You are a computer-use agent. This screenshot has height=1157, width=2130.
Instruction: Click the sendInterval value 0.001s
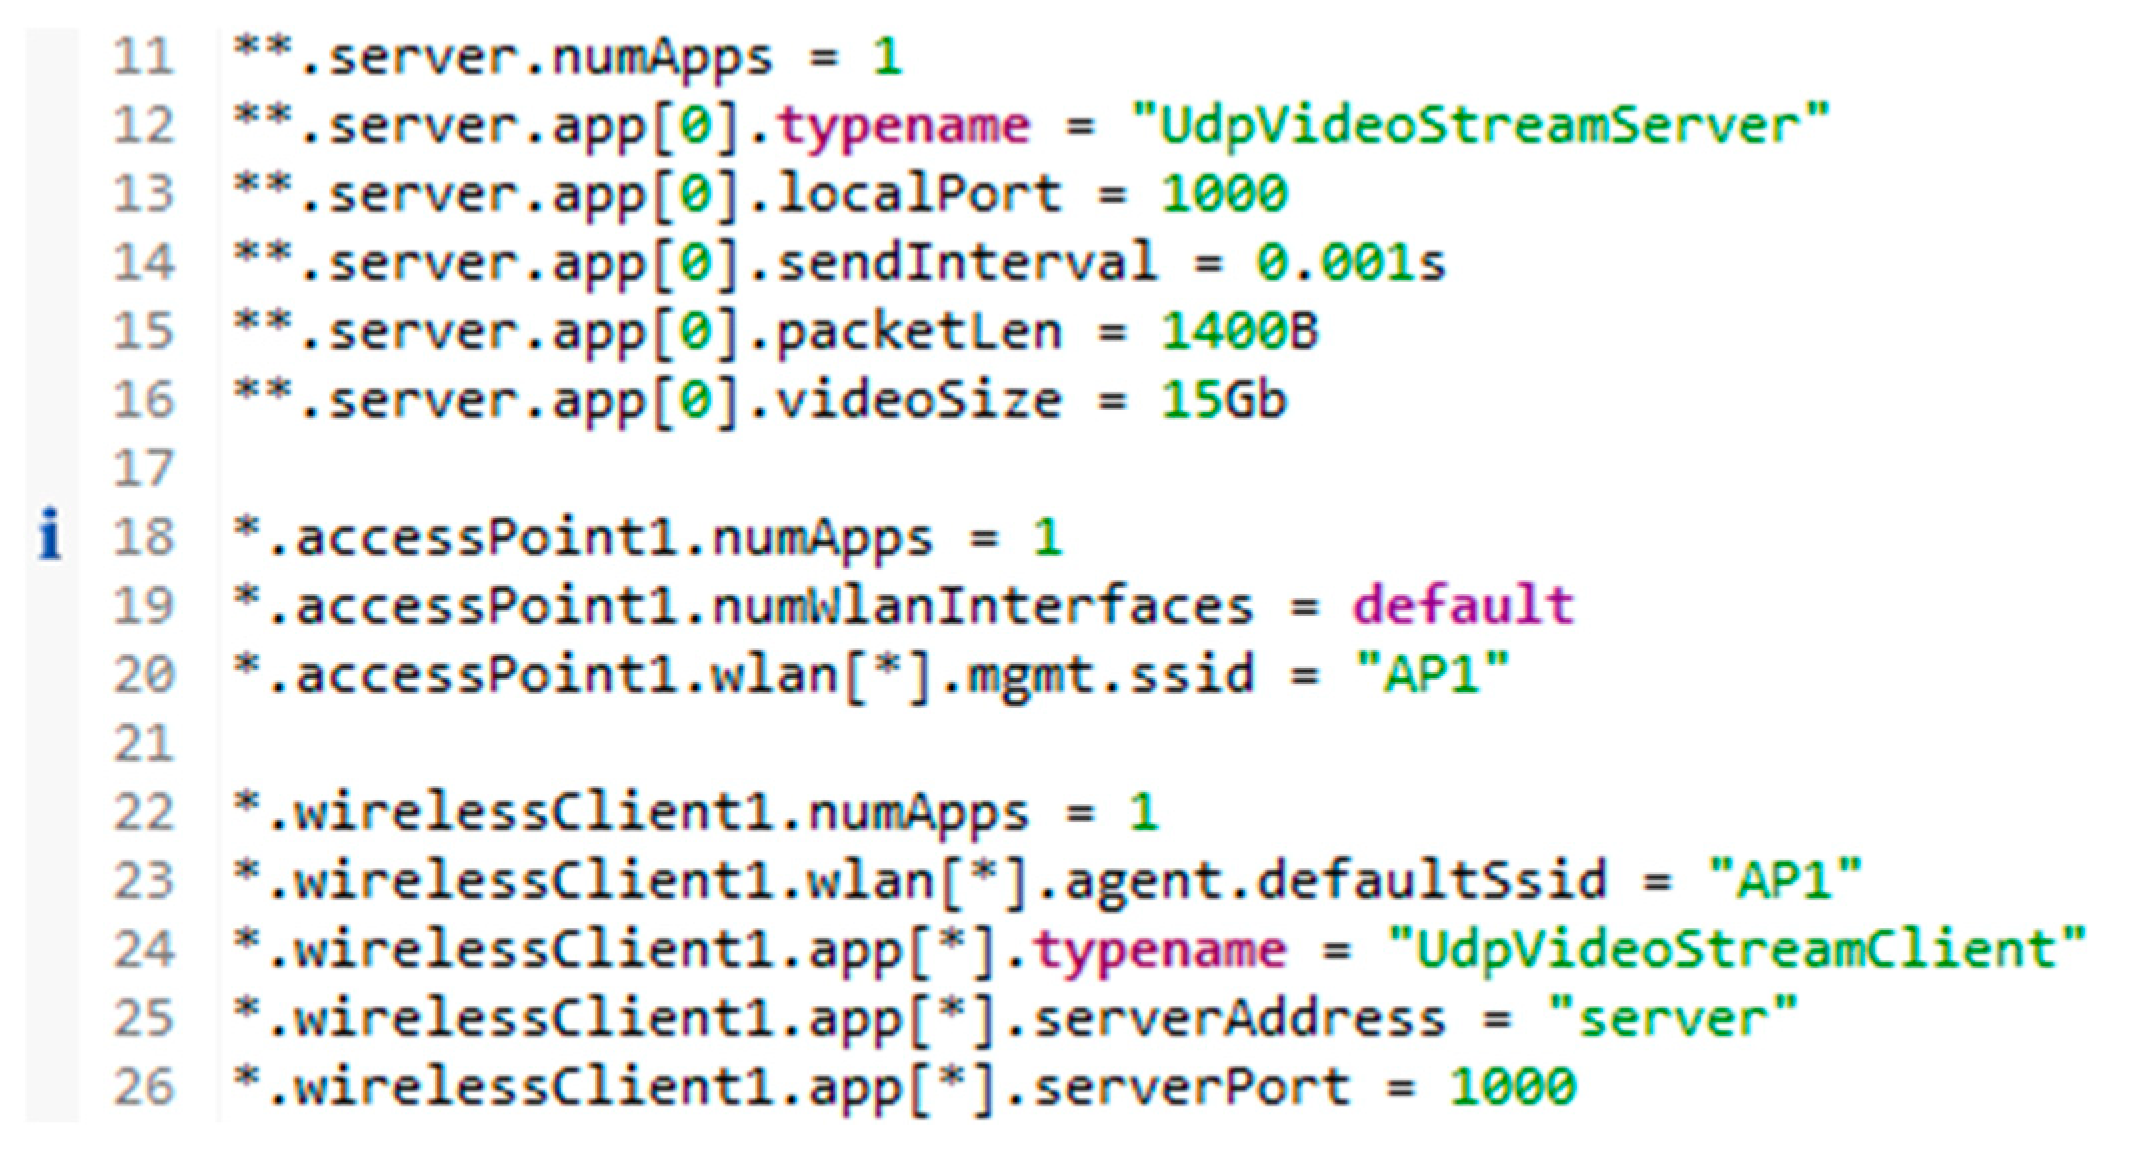1351,262
